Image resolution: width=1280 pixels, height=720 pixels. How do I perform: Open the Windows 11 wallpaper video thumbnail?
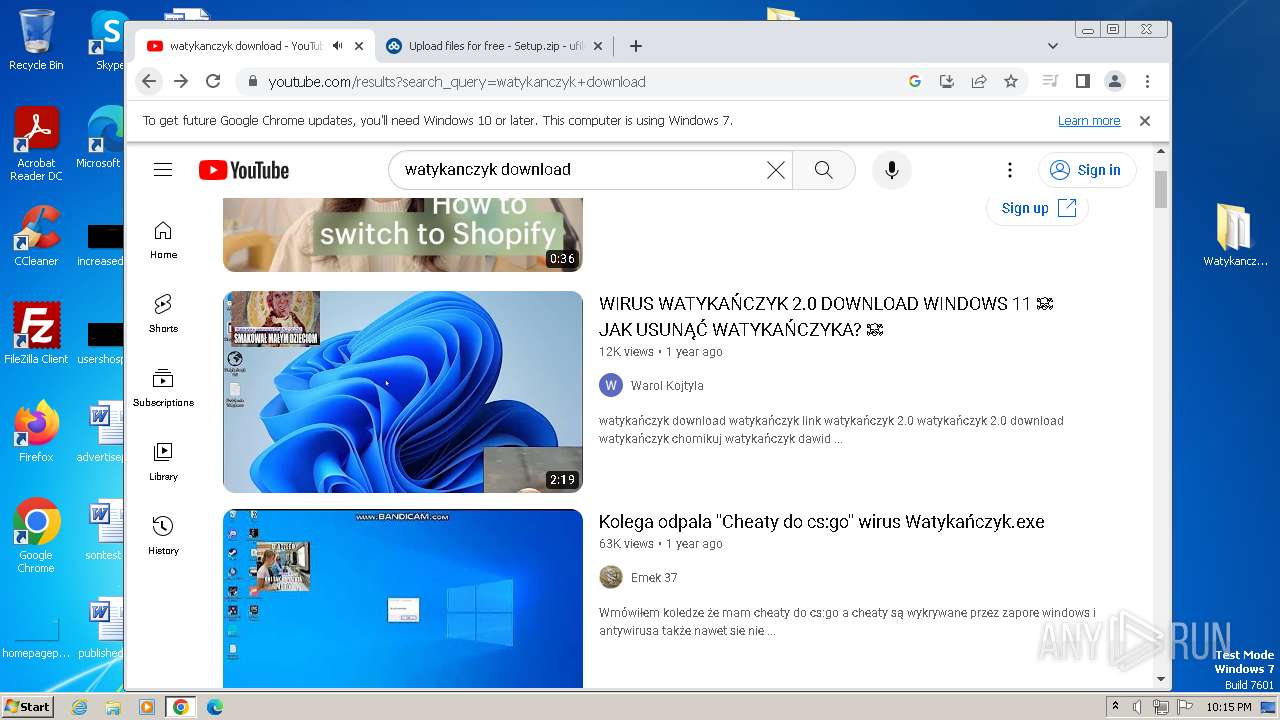point(403,392)
